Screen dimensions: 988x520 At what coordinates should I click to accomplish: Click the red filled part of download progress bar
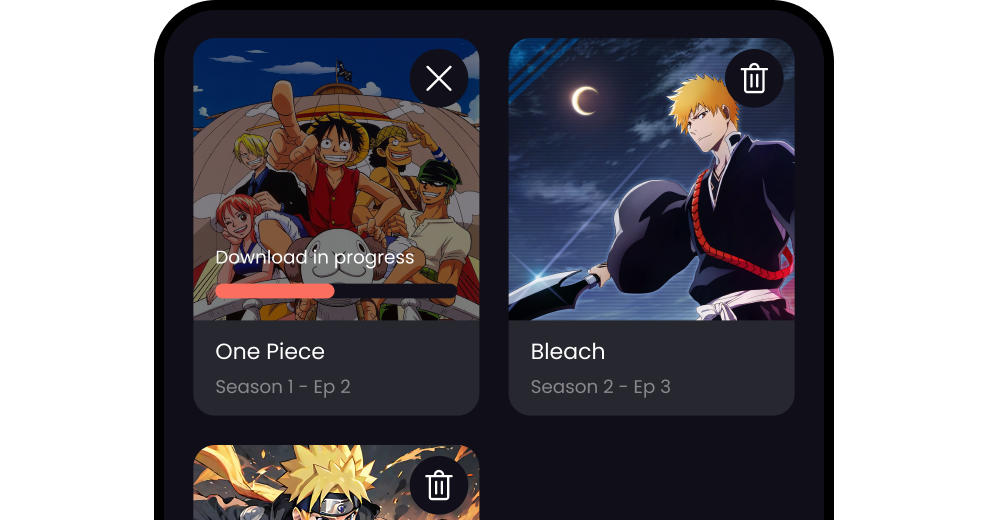click(x=275, y=291)
